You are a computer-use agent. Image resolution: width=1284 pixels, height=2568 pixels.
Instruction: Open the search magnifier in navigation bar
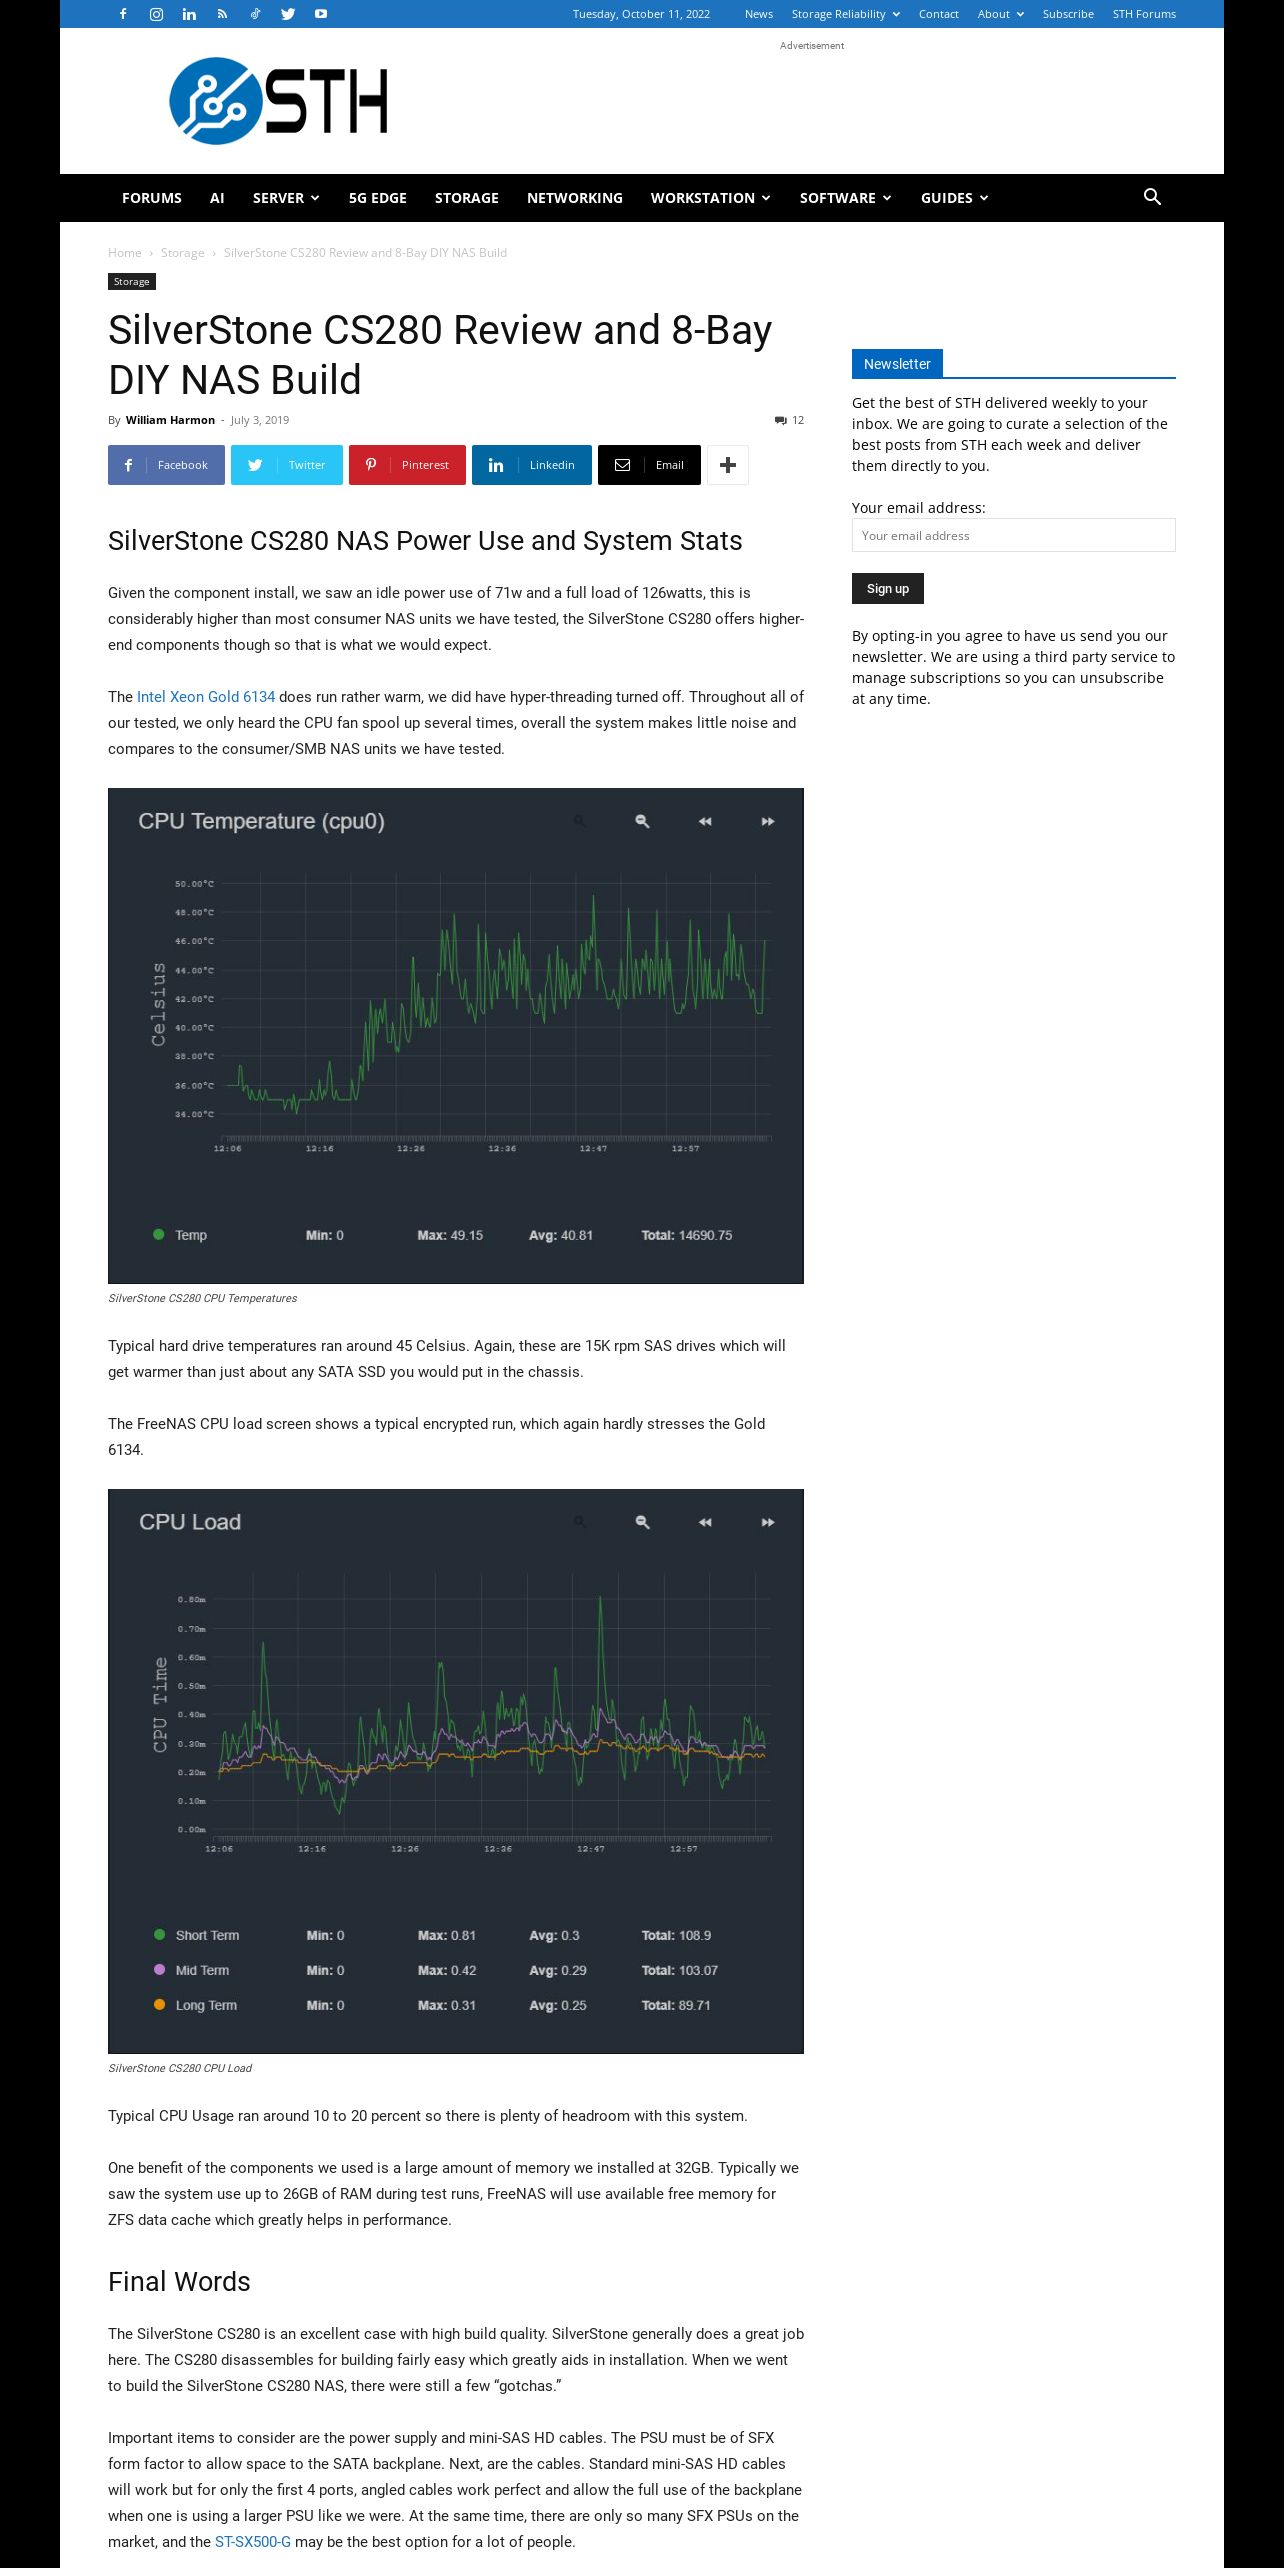point(1152,197)
